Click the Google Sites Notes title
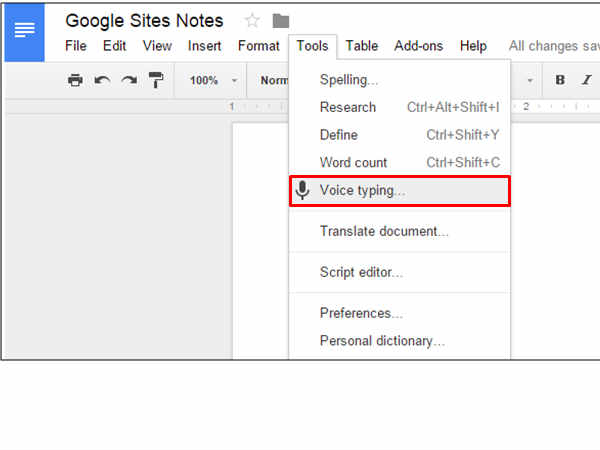 click(144, 21)
